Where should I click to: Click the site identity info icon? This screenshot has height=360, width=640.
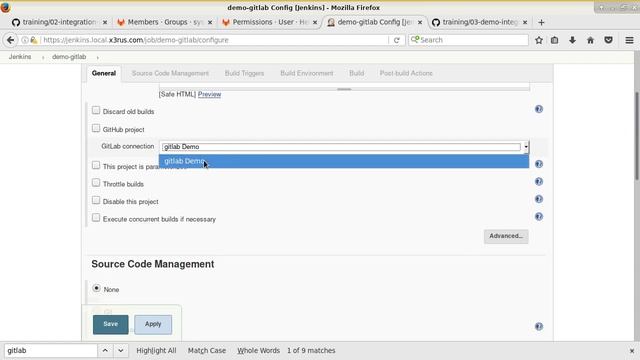(x=25, y=40)
